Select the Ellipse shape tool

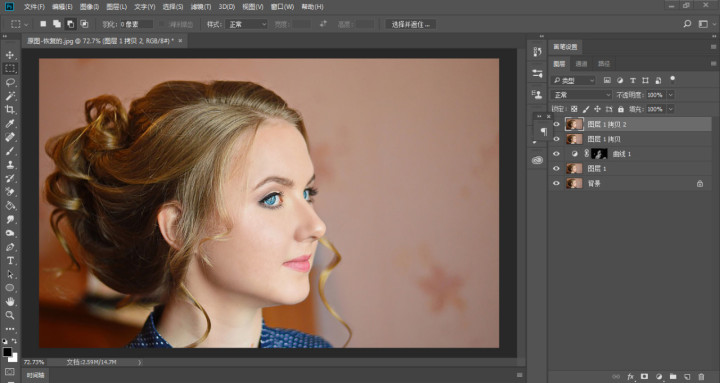point(10,288)
